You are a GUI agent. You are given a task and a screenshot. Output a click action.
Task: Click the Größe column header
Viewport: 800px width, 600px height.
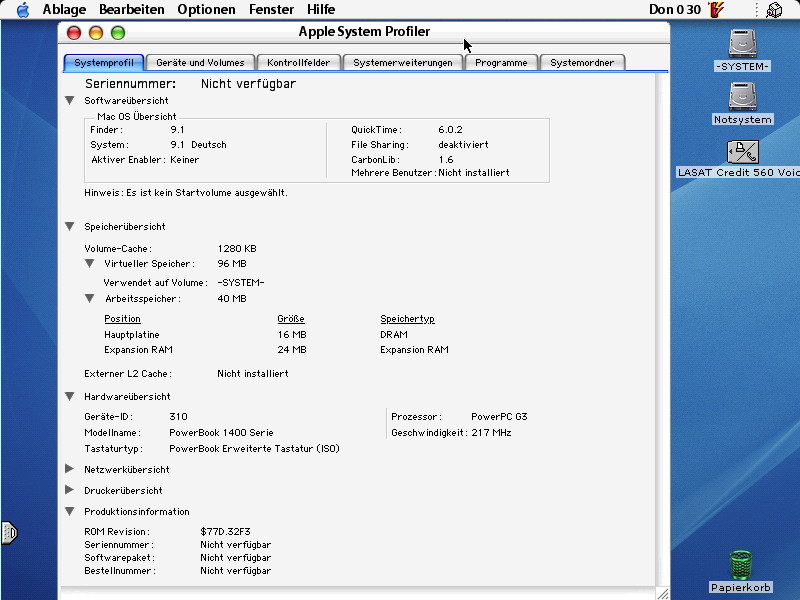[x=291, y=319]
